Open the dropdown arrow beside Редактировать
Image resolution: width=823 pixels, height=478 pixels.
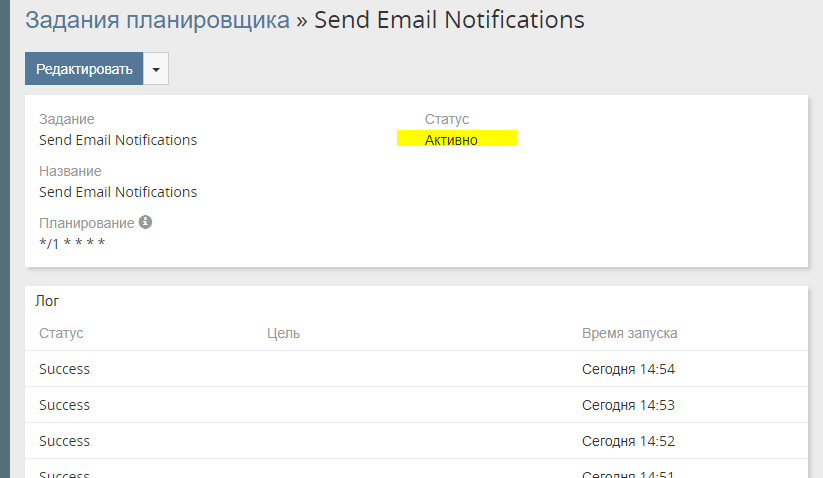pos(156,69)
